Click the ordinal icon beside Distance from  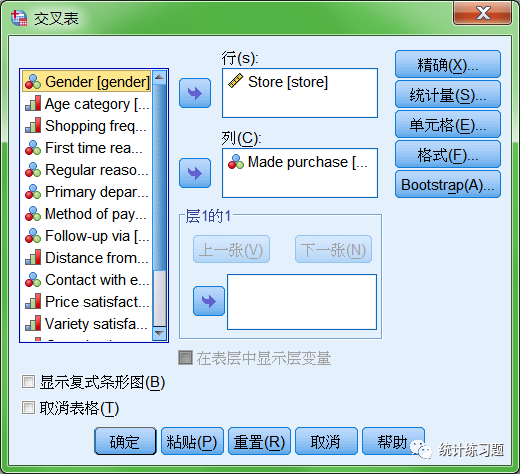coord(33,258)
